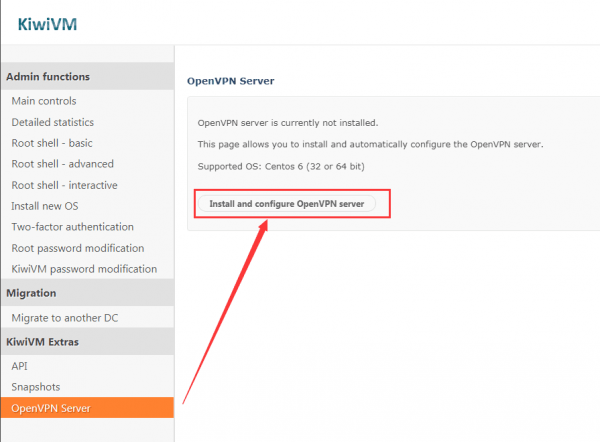Open Root shell - basic
This screenshot has width=600, height=442.
52,143
